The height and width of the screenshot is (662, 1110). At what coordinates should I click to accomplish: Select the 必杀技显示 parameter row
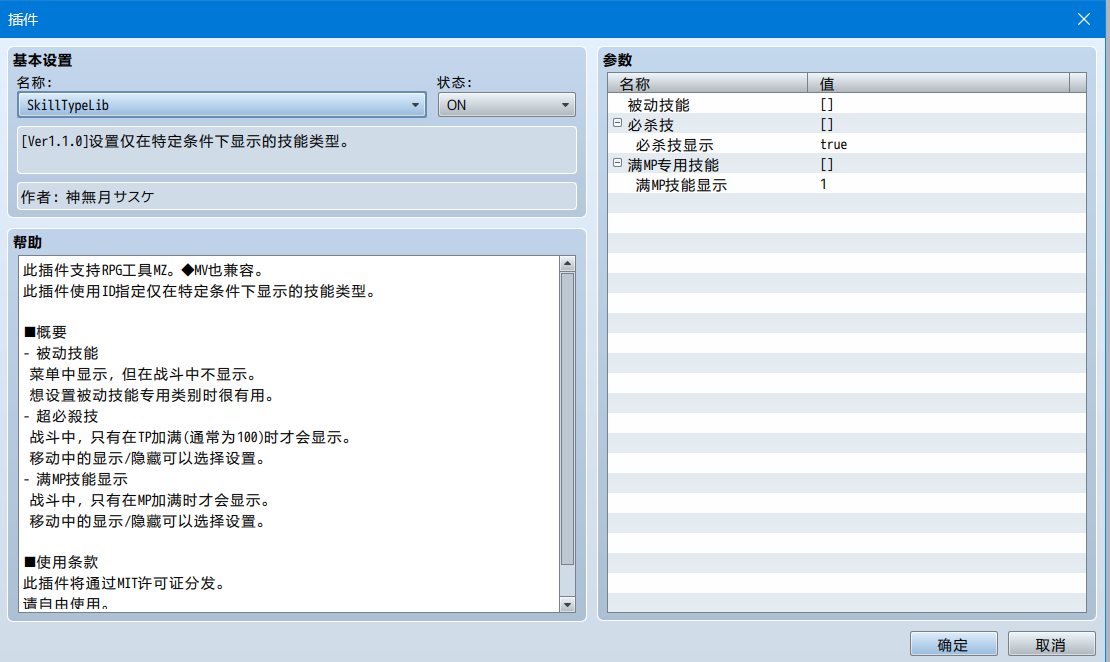pos(847,144)
